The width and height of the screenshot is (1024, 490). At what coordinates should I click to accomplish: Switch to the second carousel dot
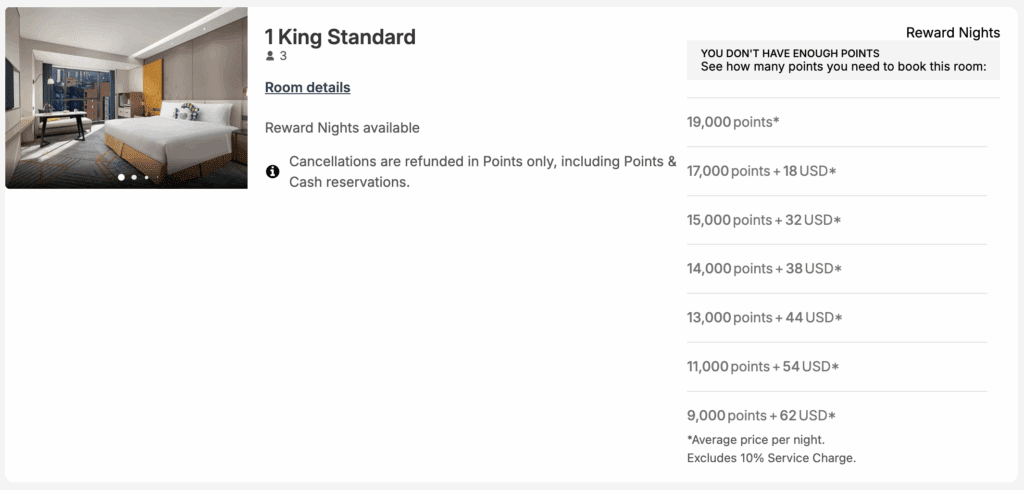[134, 177]
